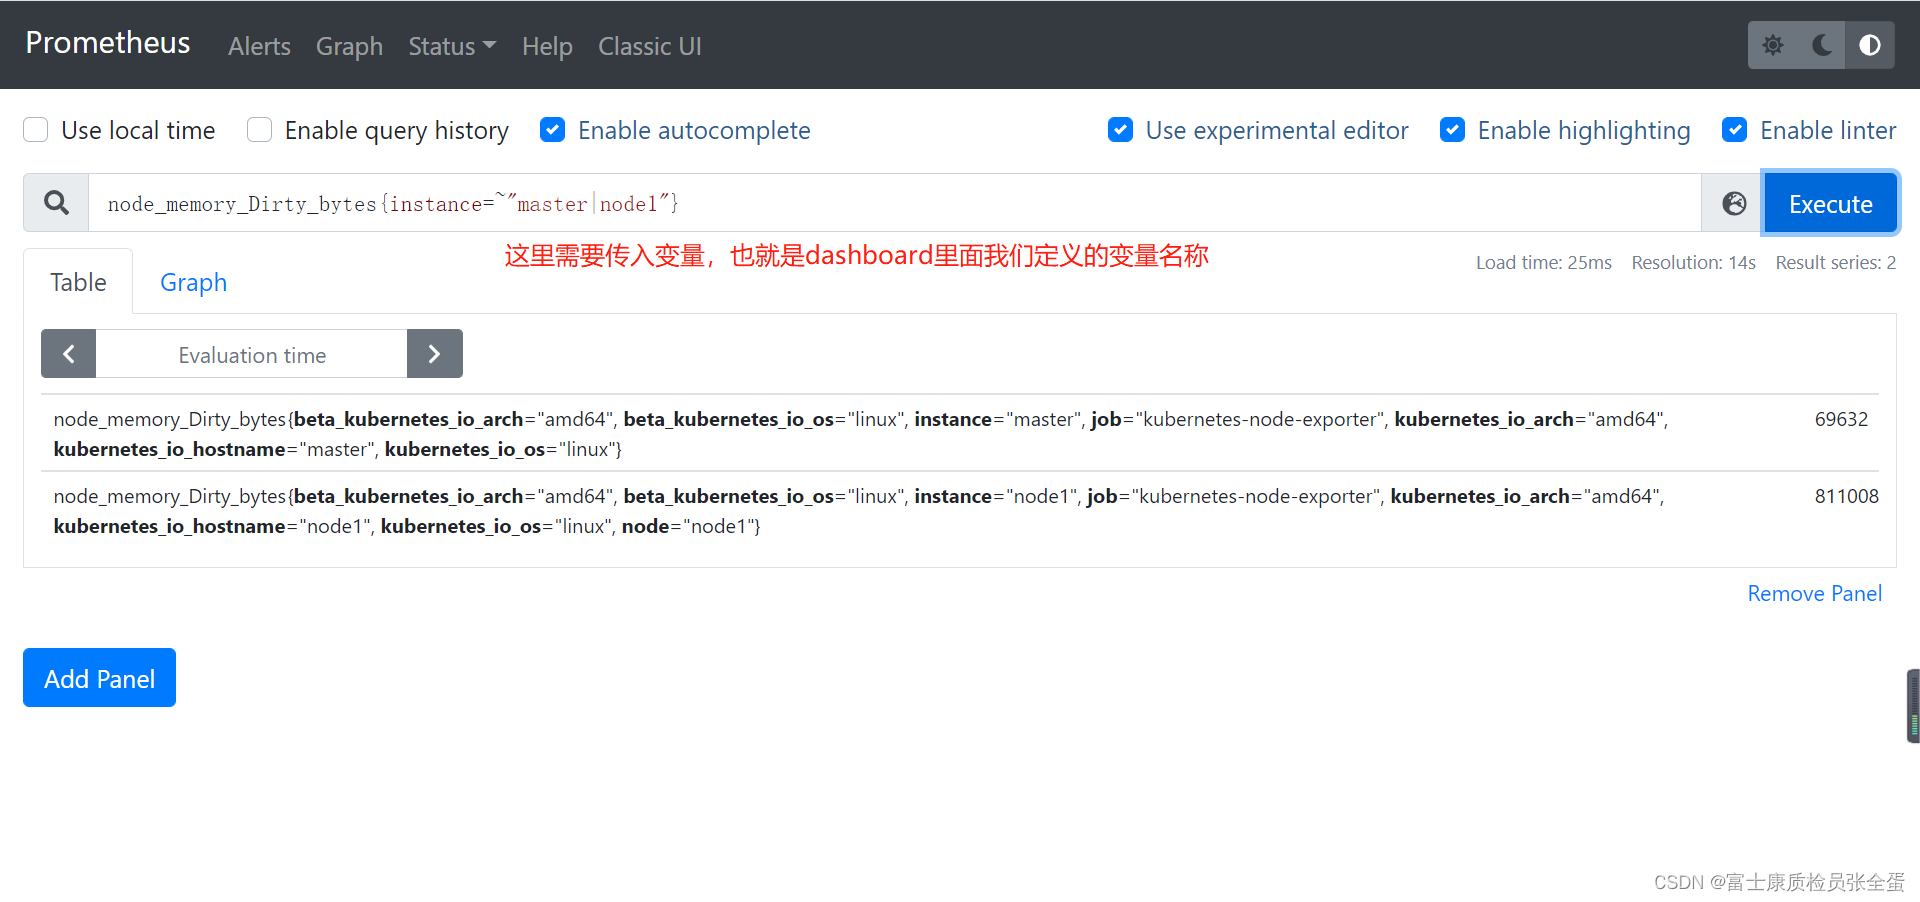Open metrics explorer globe icon

tap(1734, 203)
